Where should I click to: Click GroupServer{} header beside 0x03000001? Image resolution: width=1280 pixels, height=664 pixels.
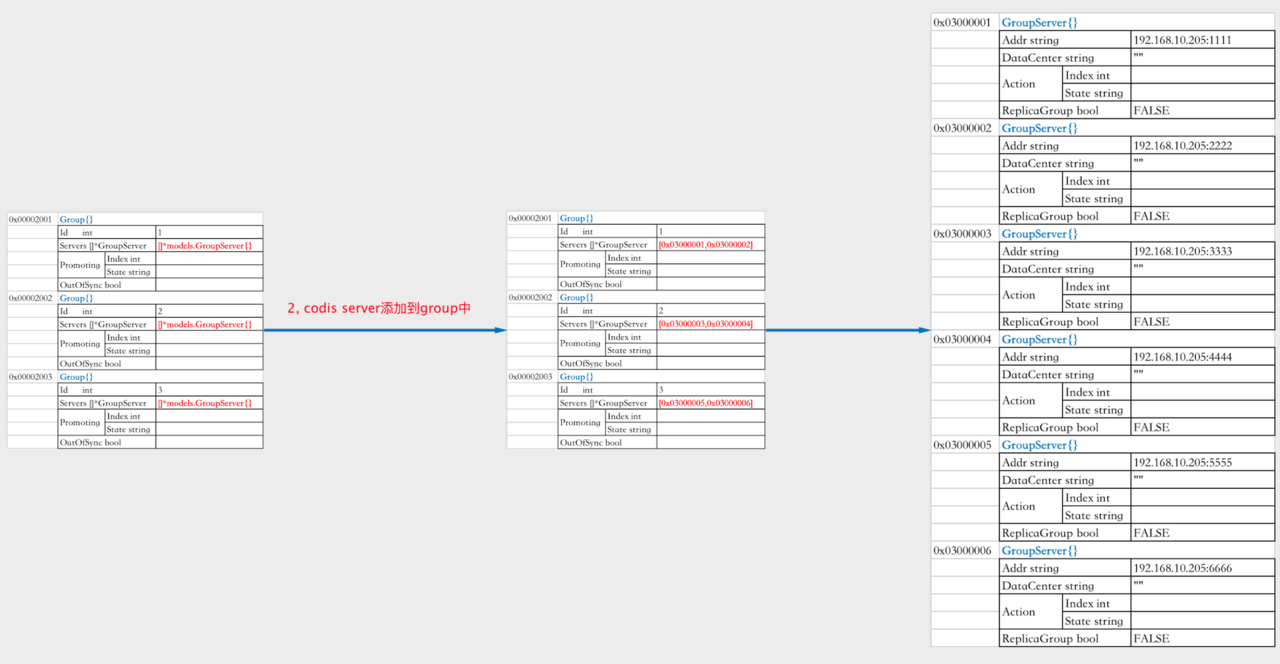click(1040, 22)
